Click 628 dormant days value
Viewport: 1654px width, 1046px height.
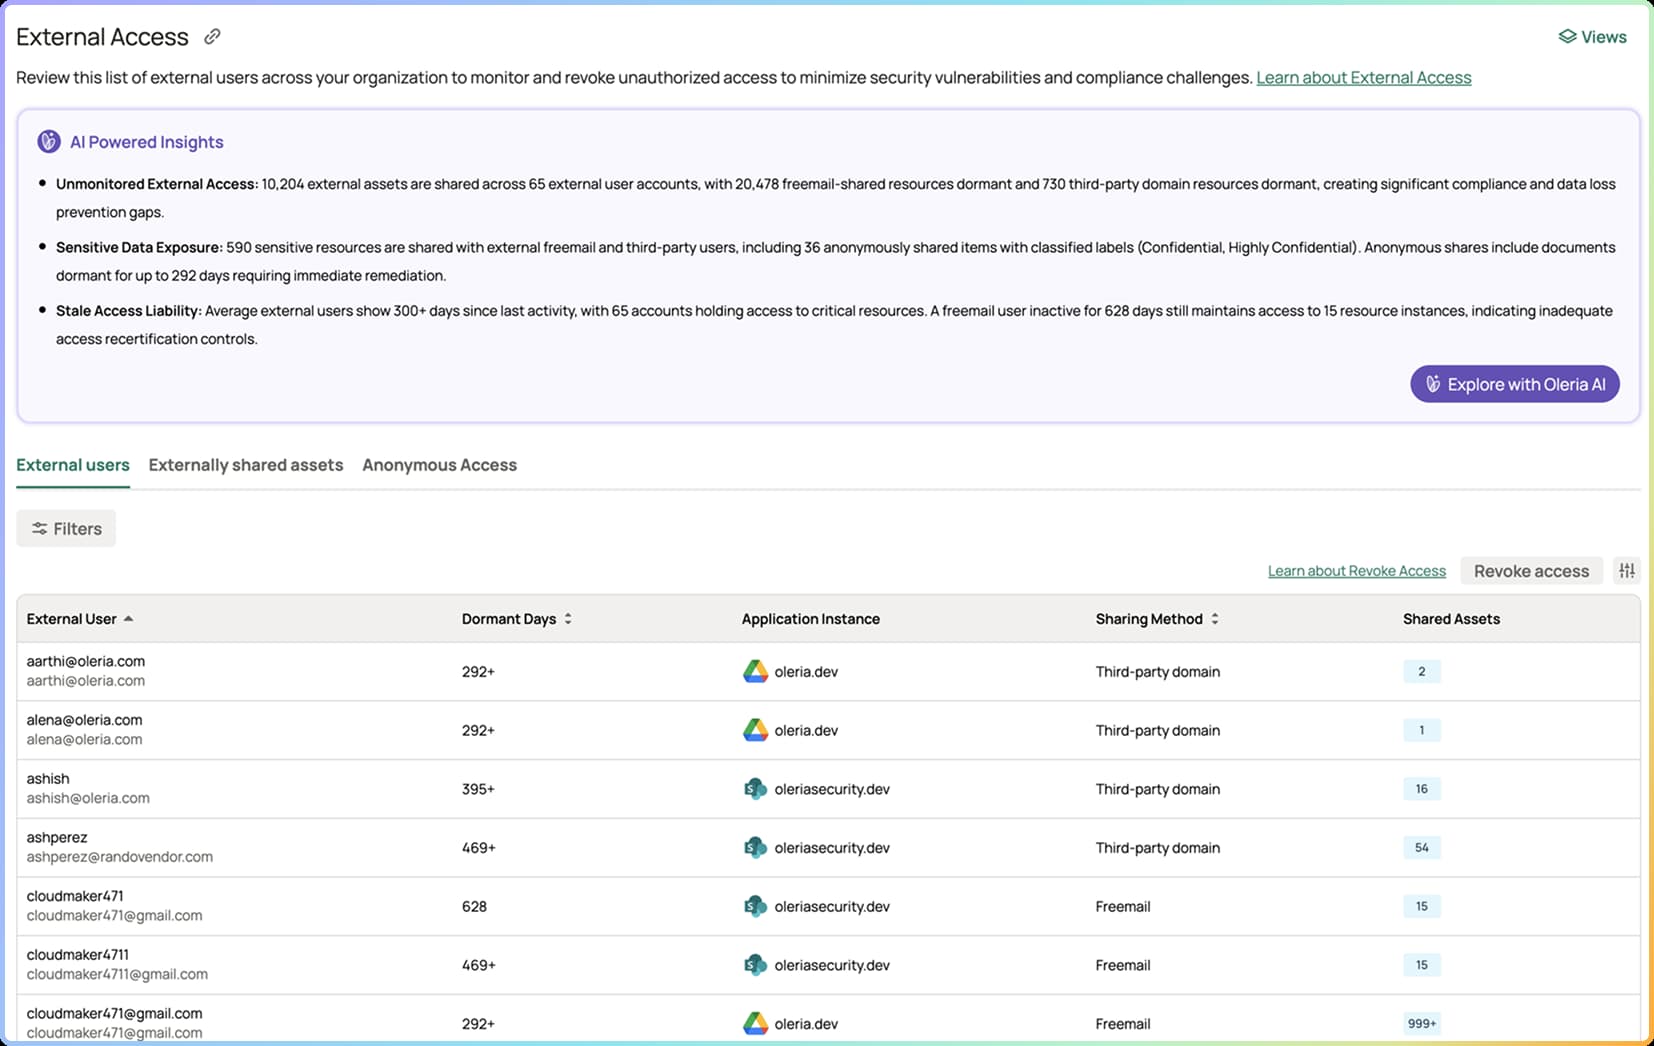pyautogui.click(x=474, y=907)
